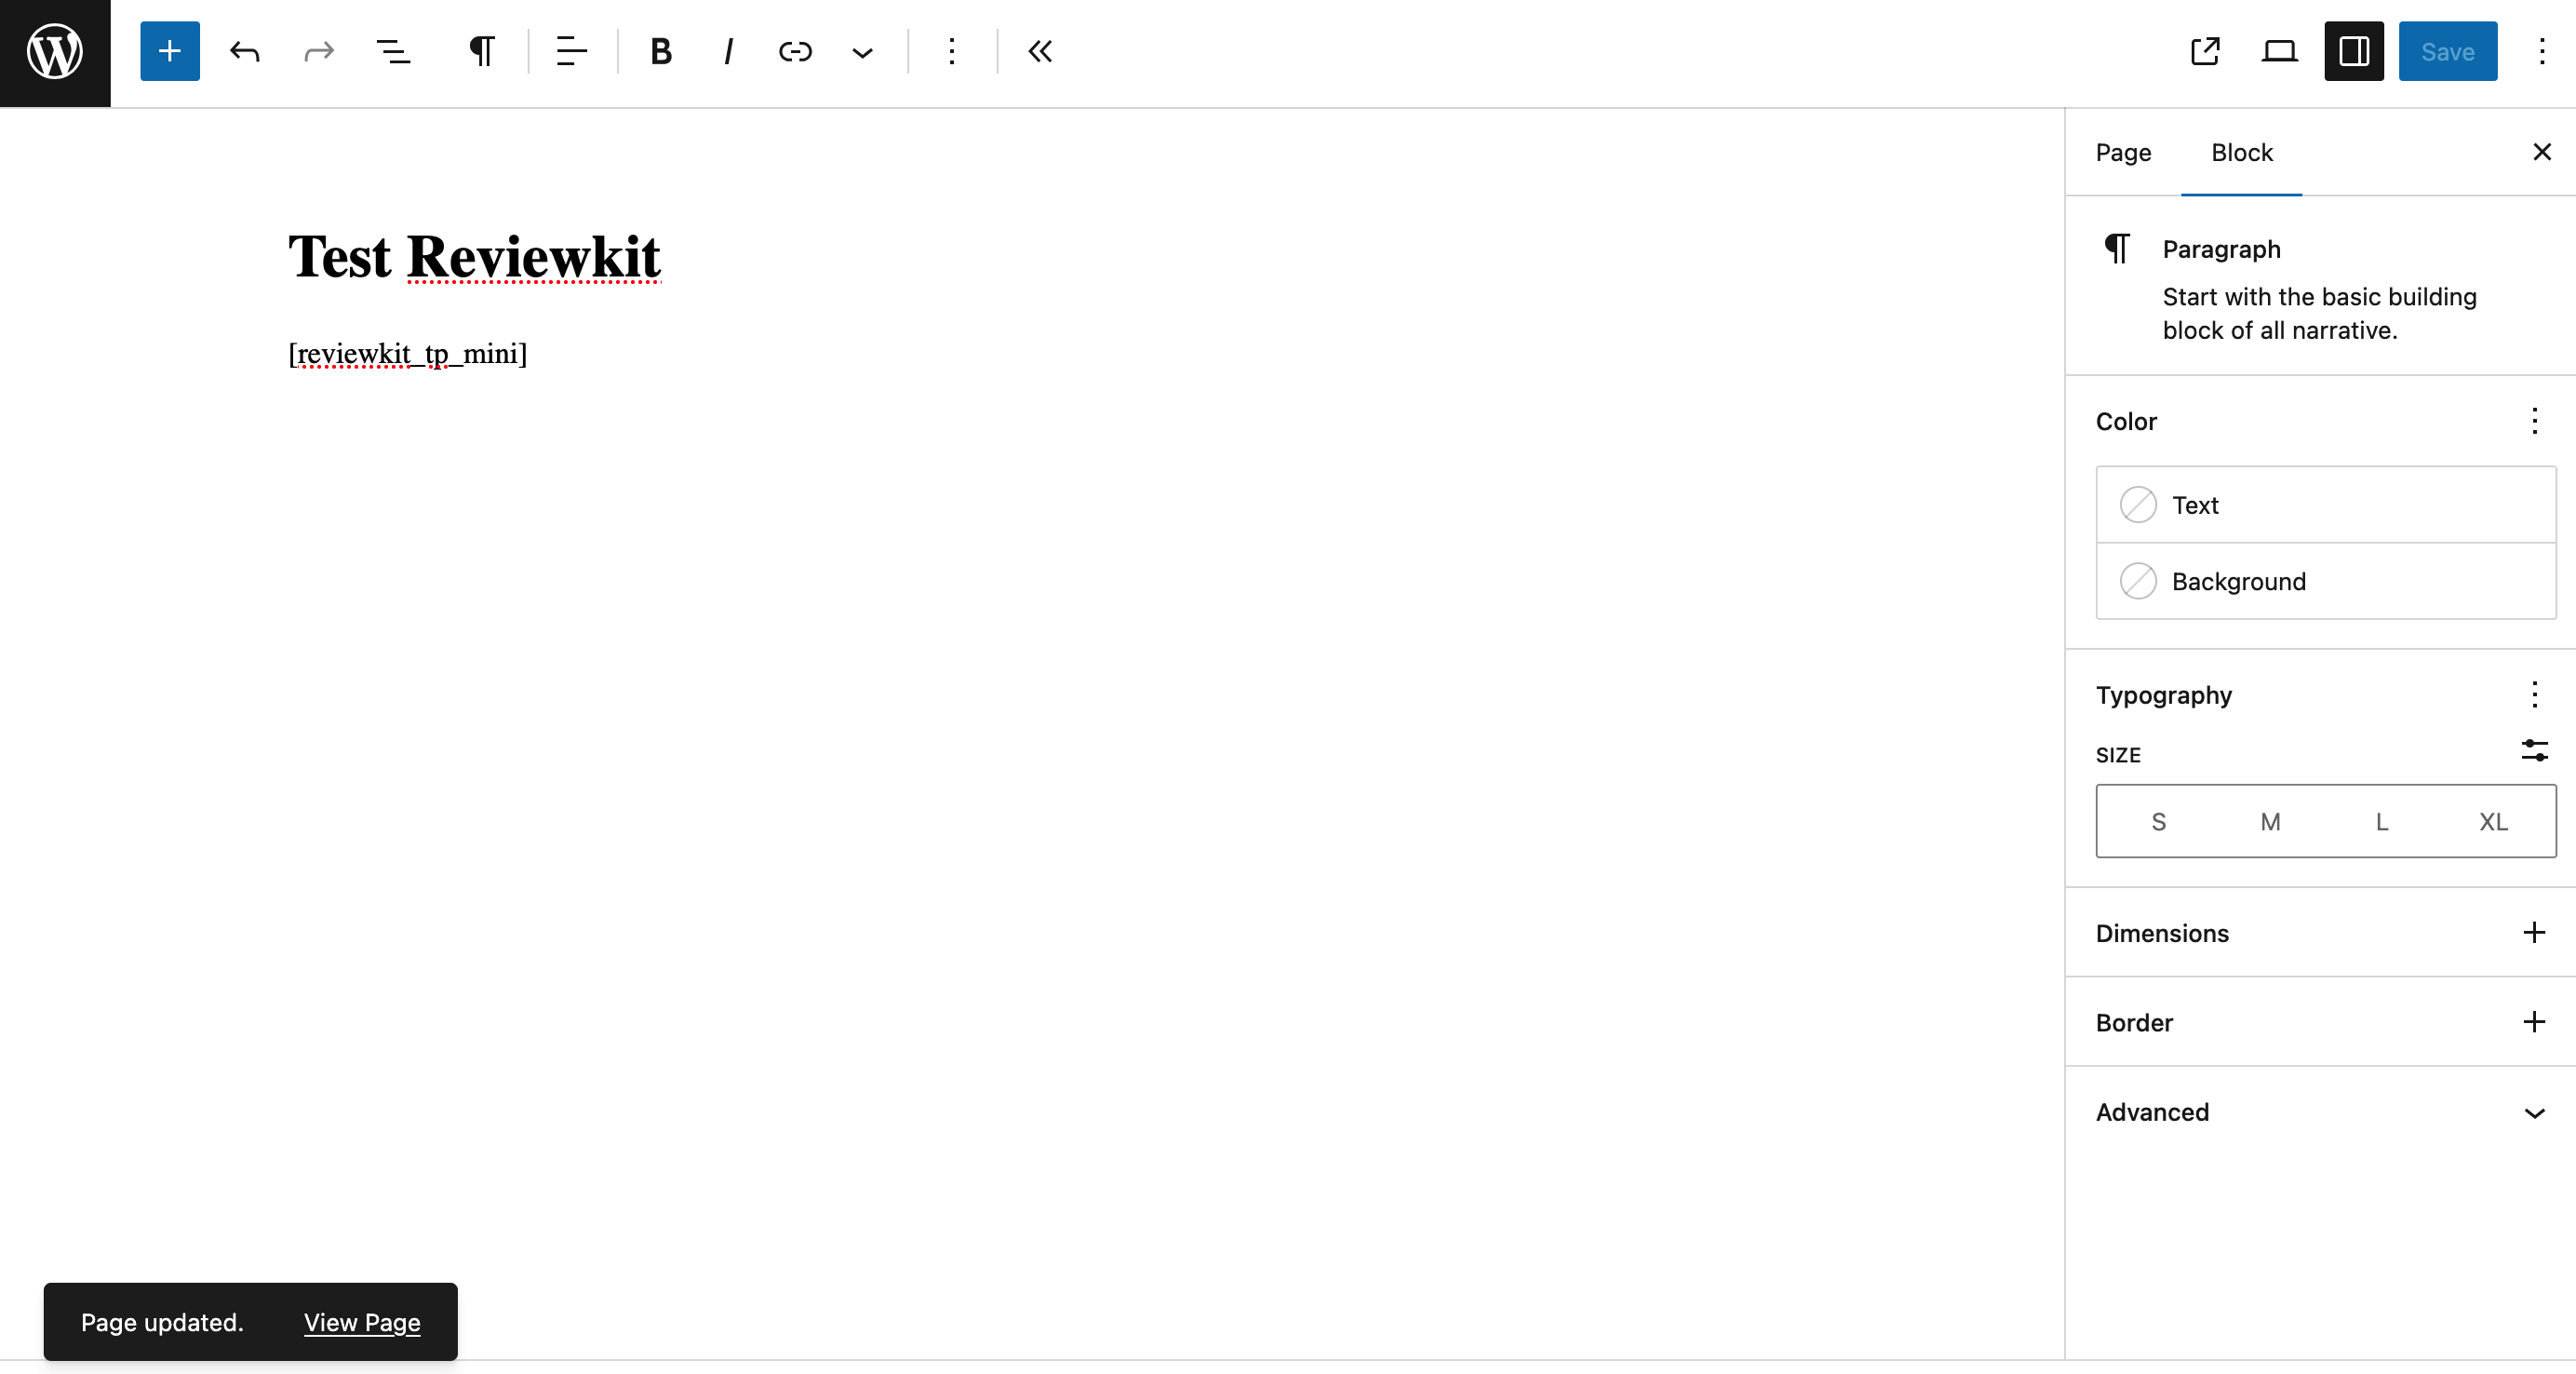Viewport: 2576px width, 1374px height.
Task: Undo the last change
Action: tap(244, 51)
